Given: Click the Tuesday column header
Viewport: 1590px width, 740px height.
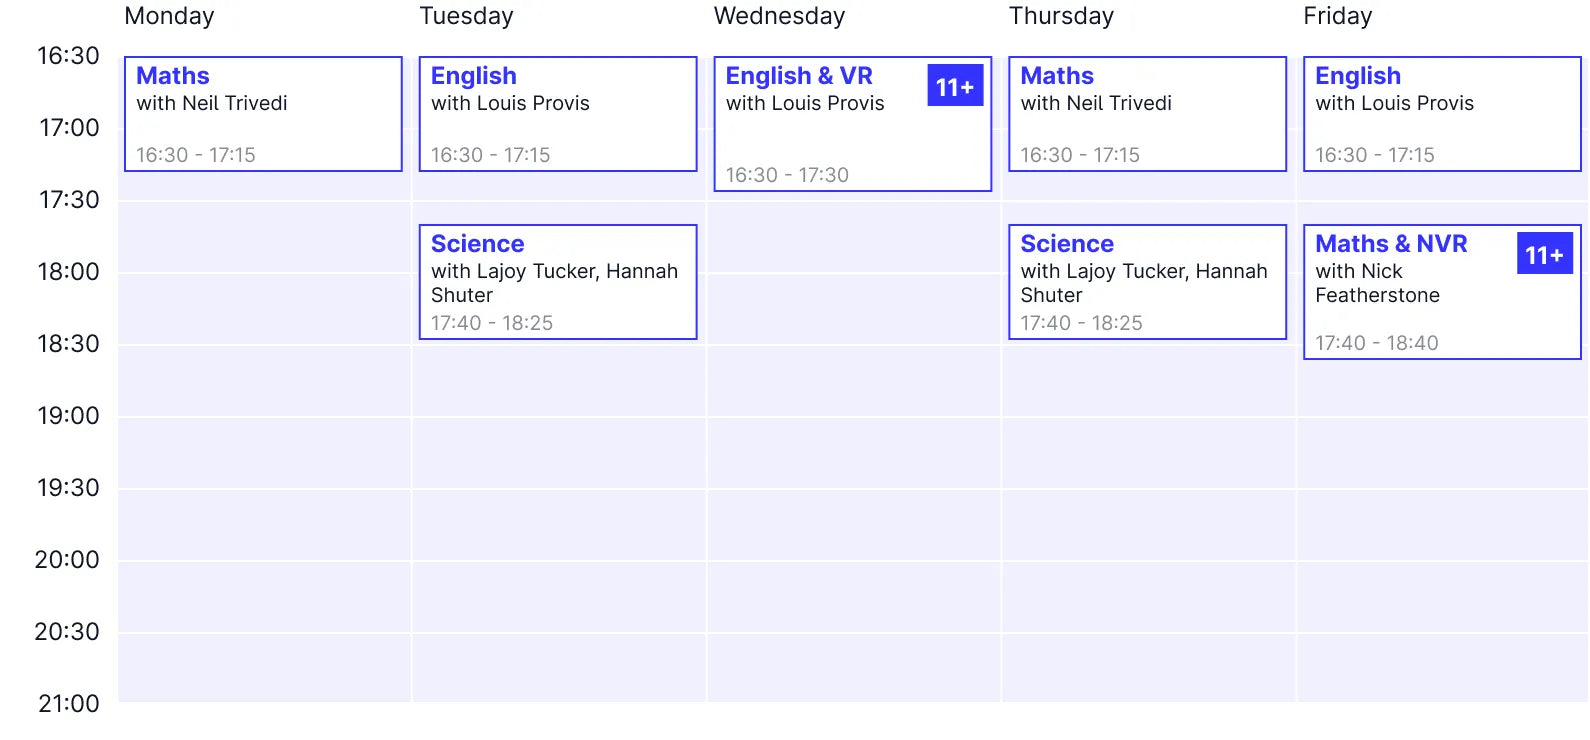Looking at the screenshot, I should point(466,16).
